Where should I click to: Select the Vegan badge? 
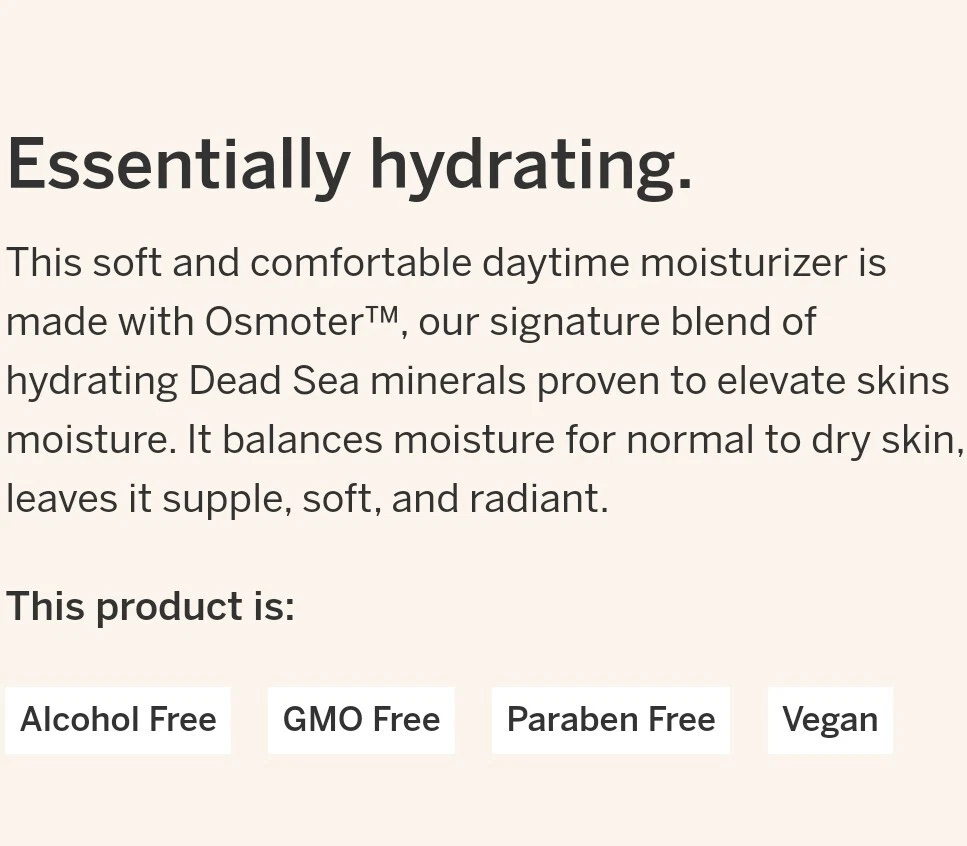(829, 720)
